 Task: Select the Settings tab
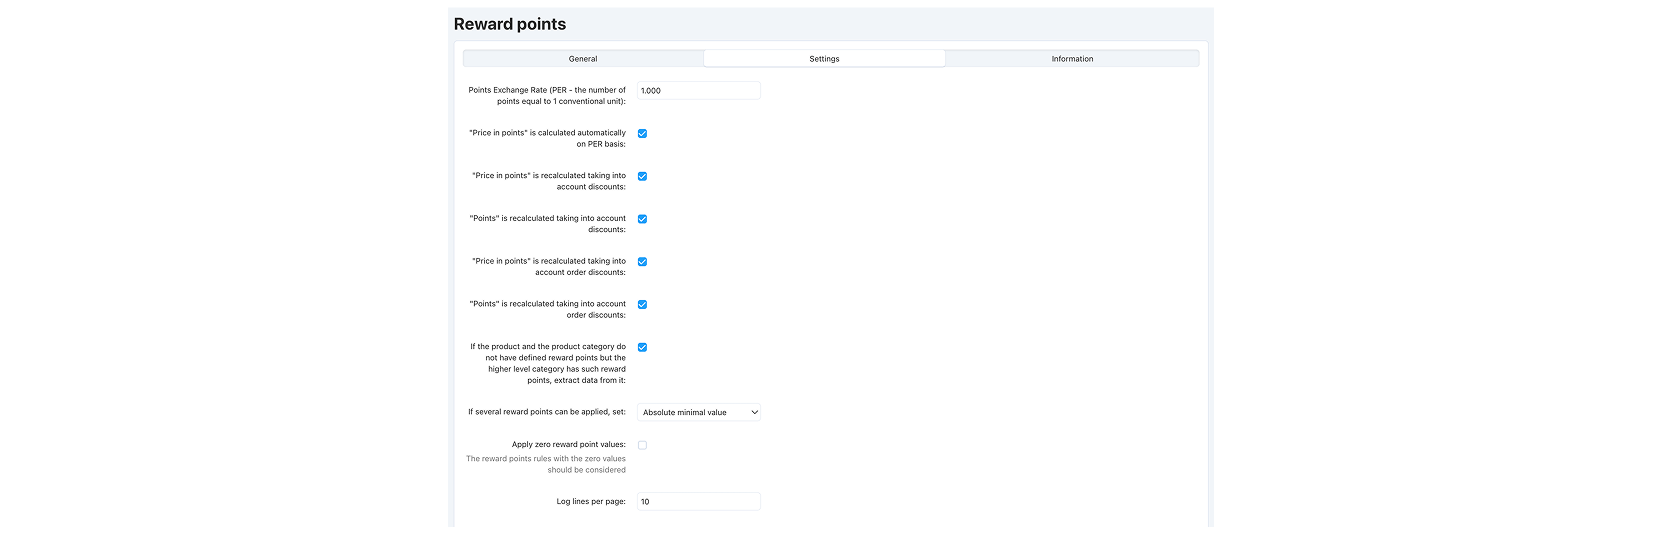tap(824, 59)
